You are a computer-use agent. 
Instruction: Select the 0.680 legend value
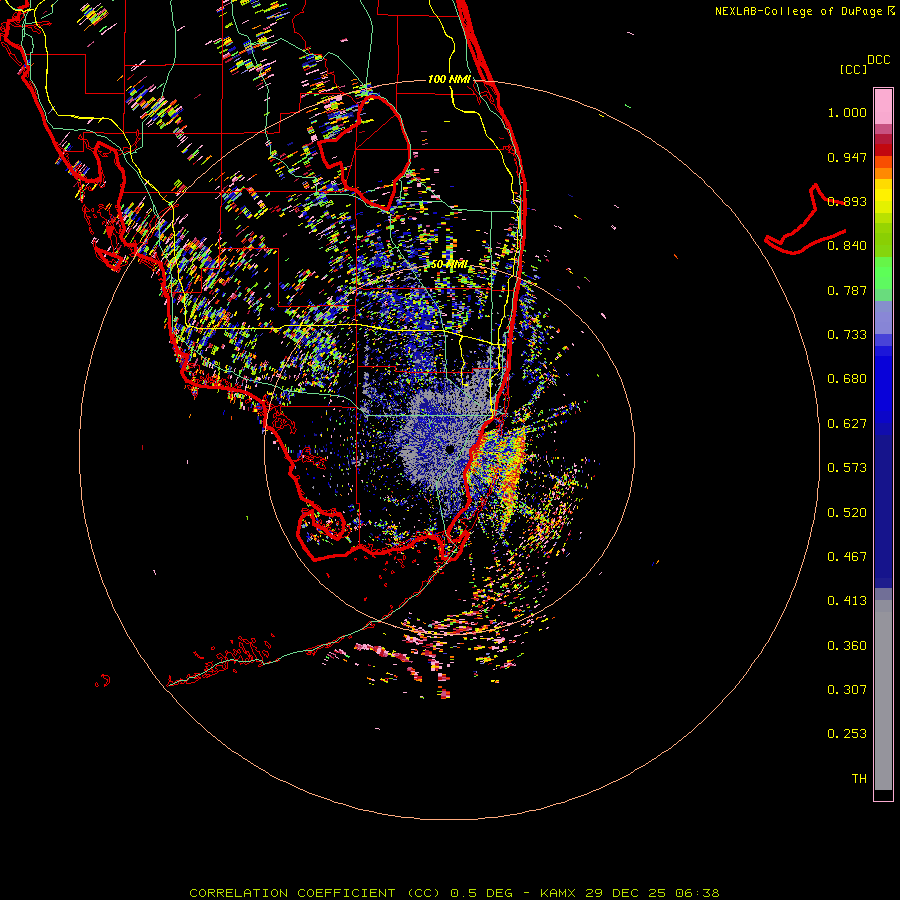[x=847, y=379]
